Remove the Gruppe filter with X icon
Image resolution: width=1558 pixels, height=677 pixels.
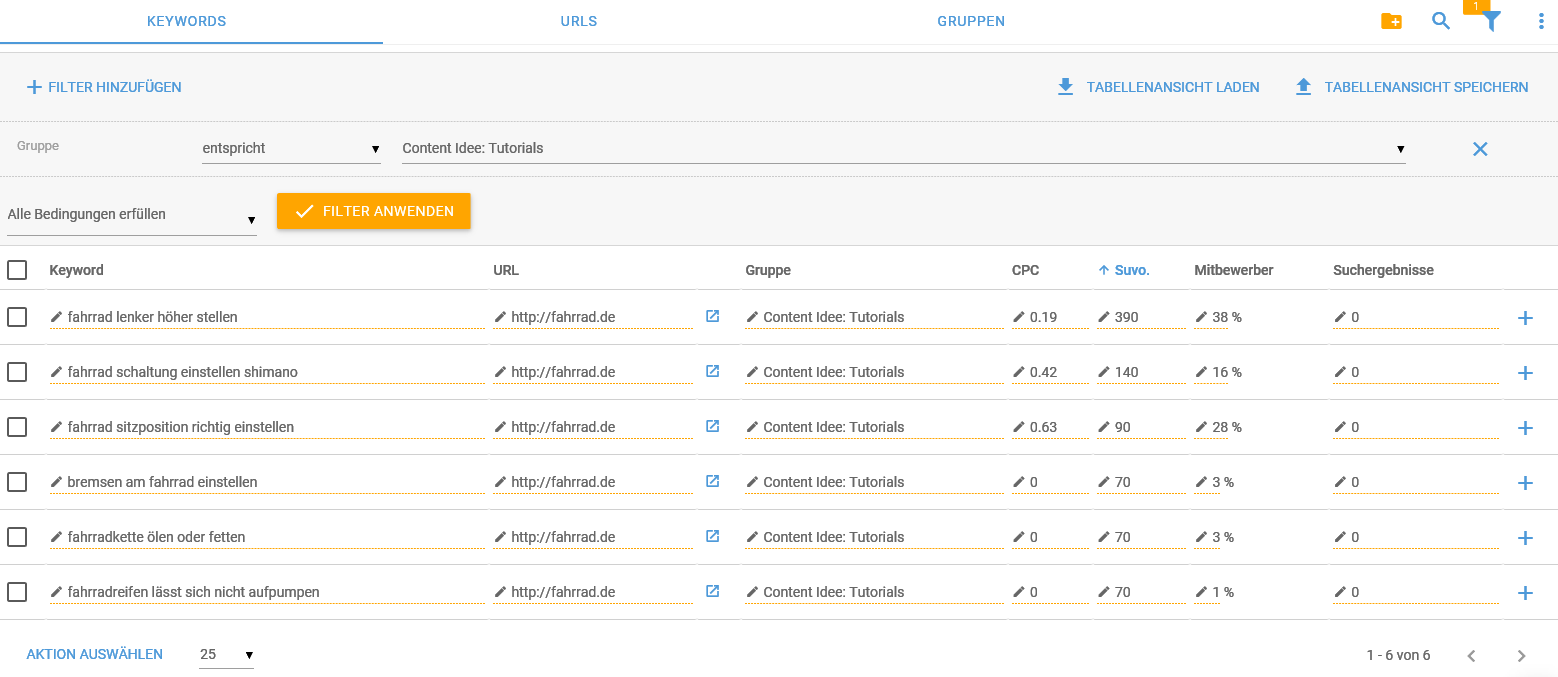click(1480, 149)
